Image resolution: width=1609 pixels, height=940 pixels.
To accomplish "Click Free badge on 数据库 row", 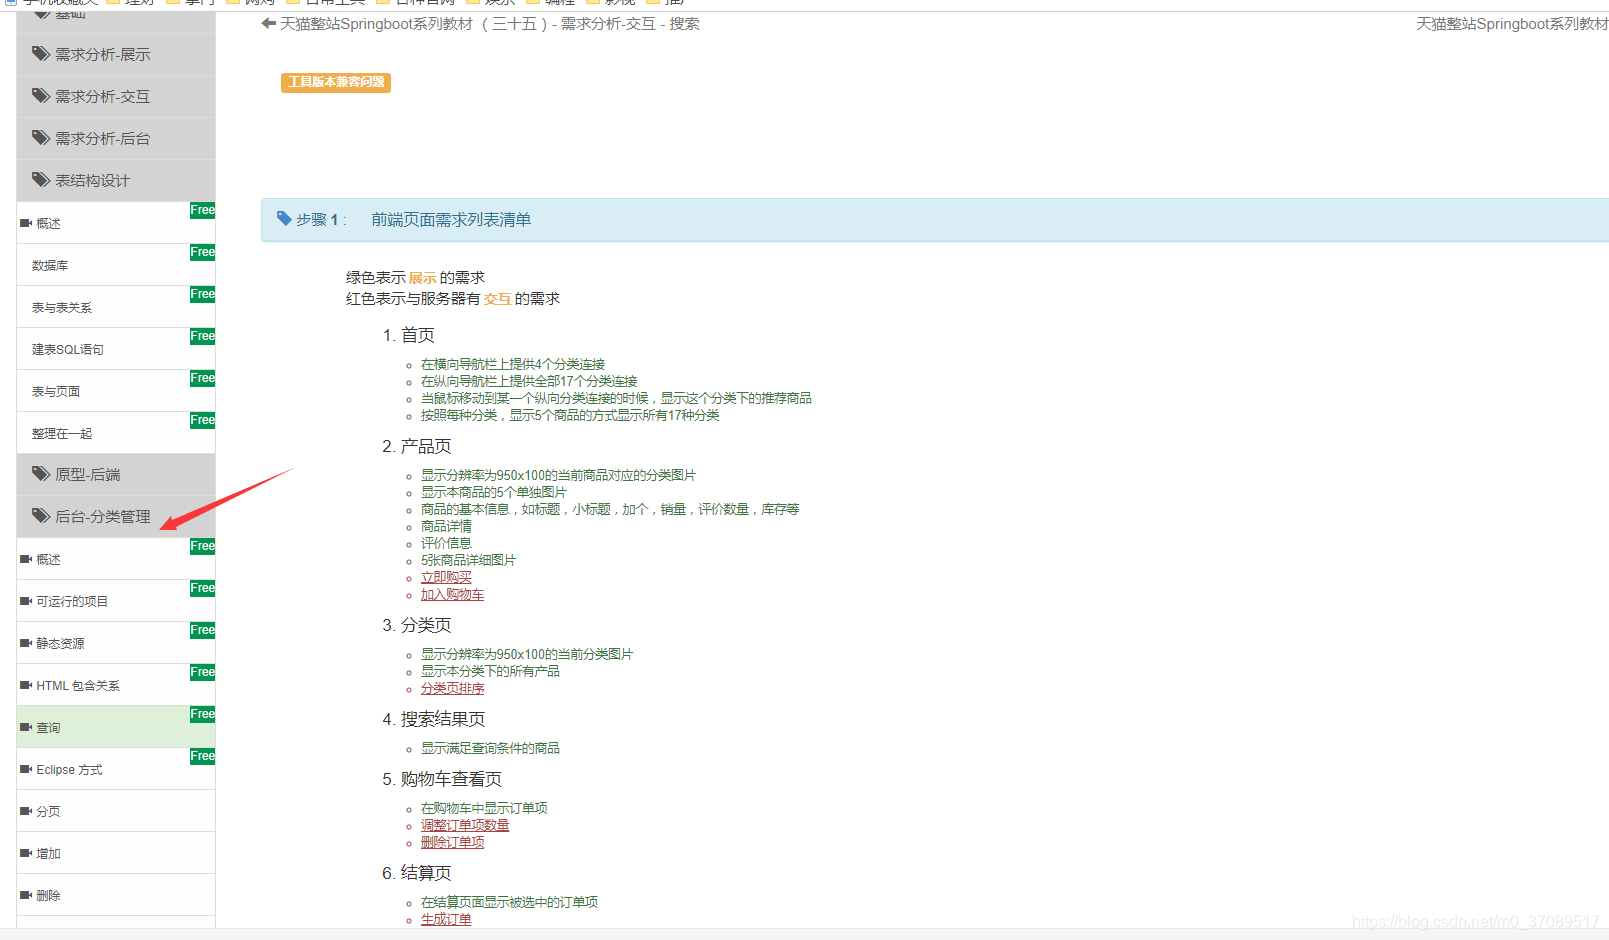I will click(202, 252).
